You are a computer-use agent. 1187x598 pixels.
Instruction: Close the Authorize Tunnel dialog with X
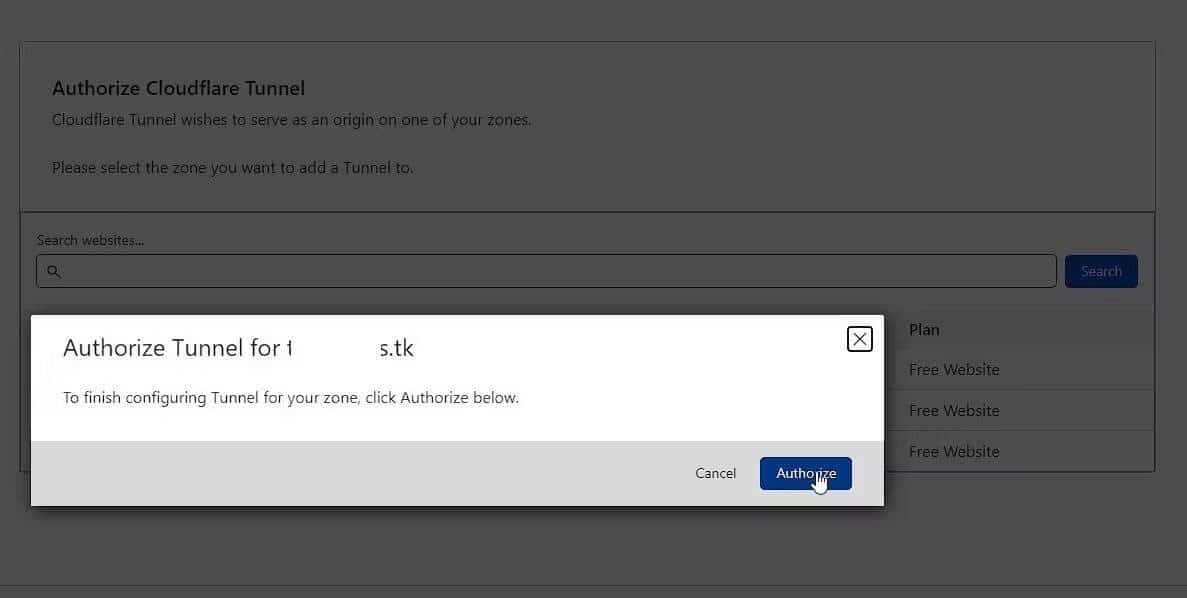[x=859, y=339]
